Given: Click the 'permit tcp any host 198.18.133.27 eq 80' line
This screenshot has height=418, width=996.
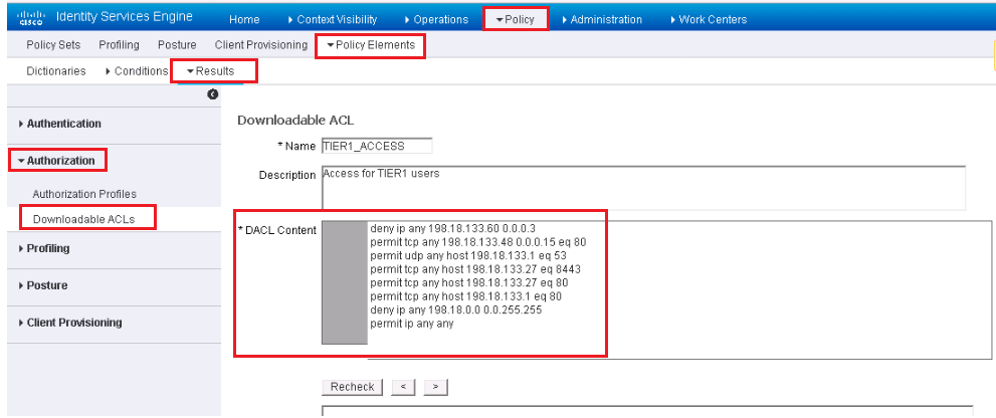Looking at the screenshot, I should [x=469, y=283].
